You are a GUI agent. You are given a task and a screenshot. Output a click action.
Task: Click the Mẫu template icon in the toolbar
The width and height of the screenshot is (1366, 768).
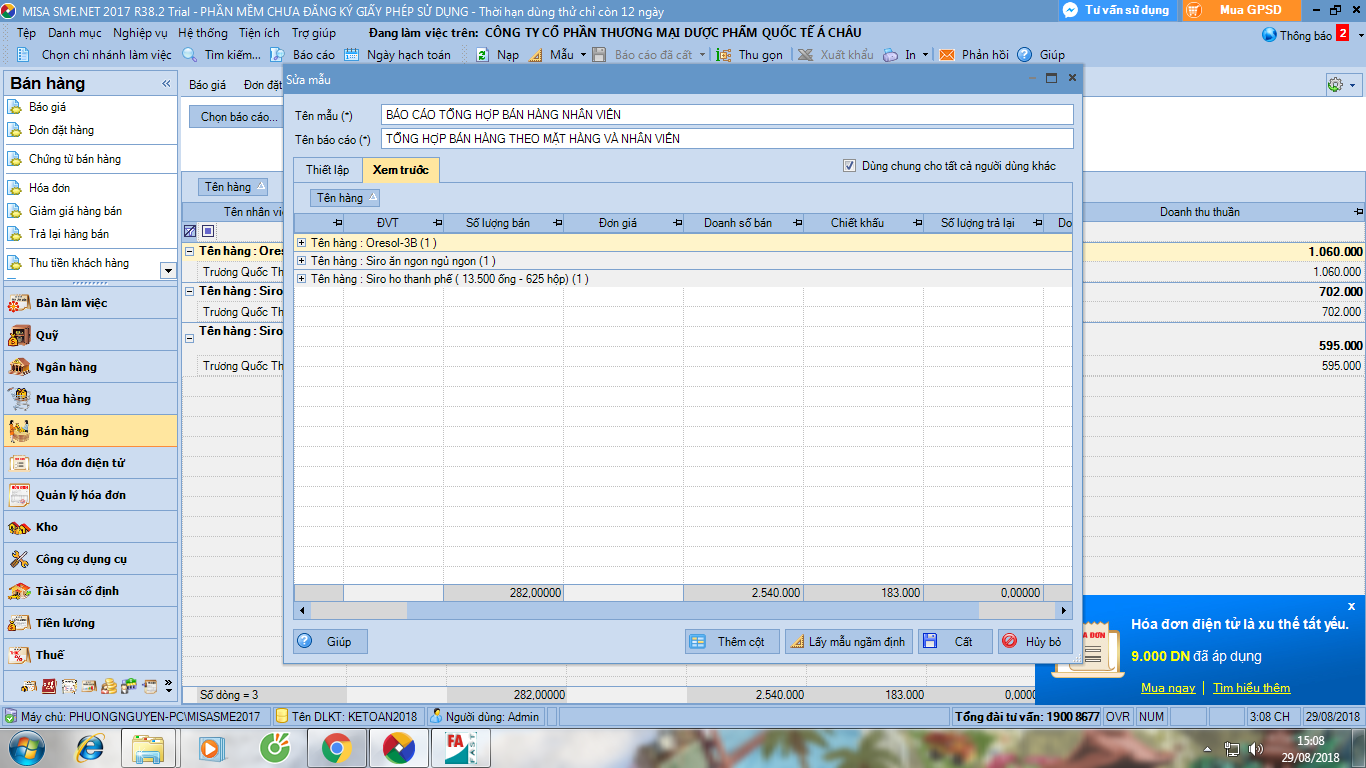click(535, 55)
